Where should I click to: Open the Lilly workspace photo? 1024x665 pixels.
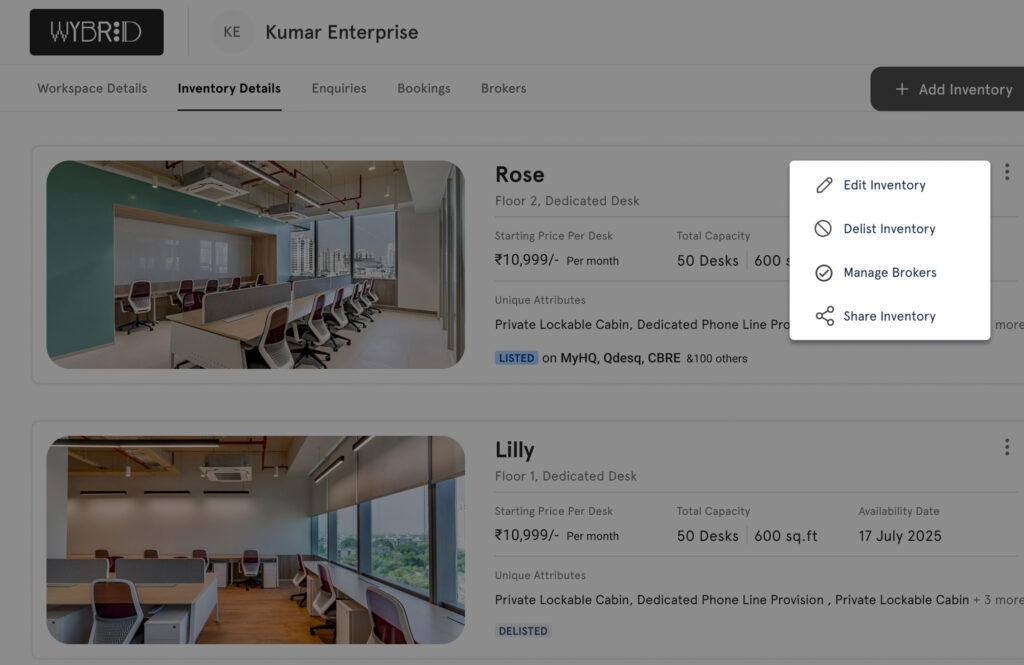coord(255,539)
